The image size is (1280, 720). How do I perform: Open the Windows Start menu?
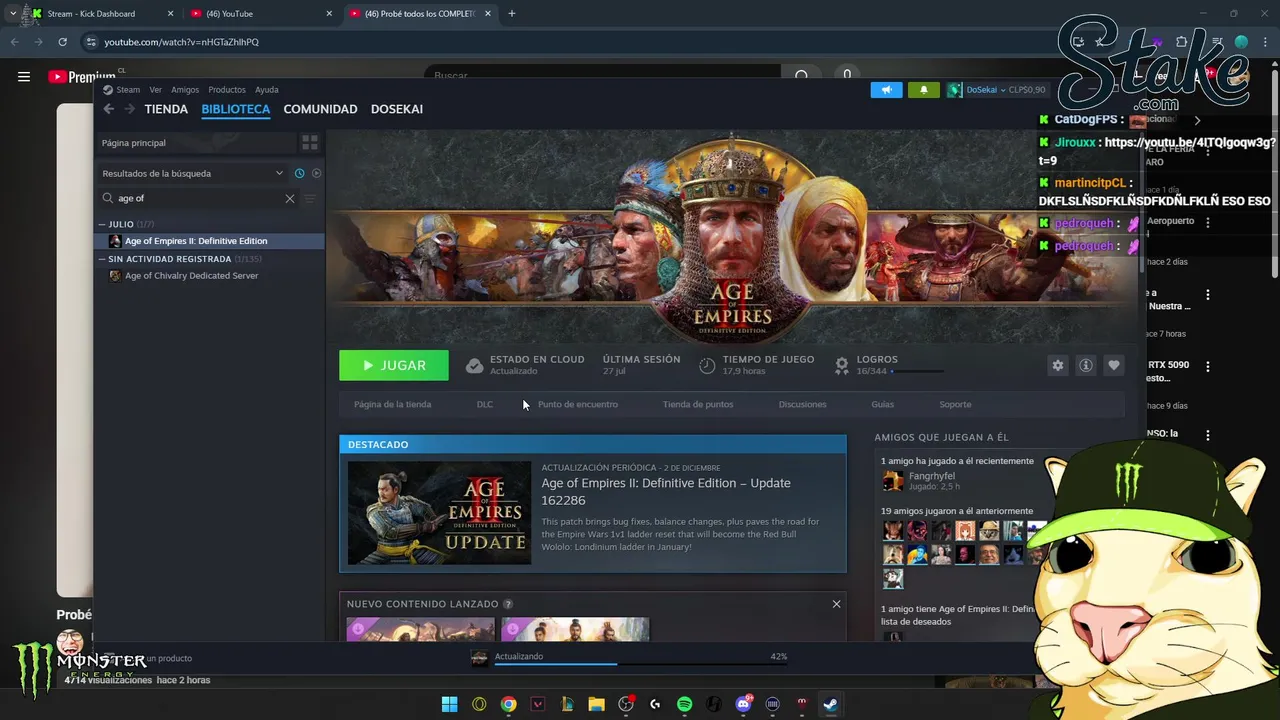click(x=450, y=704)
